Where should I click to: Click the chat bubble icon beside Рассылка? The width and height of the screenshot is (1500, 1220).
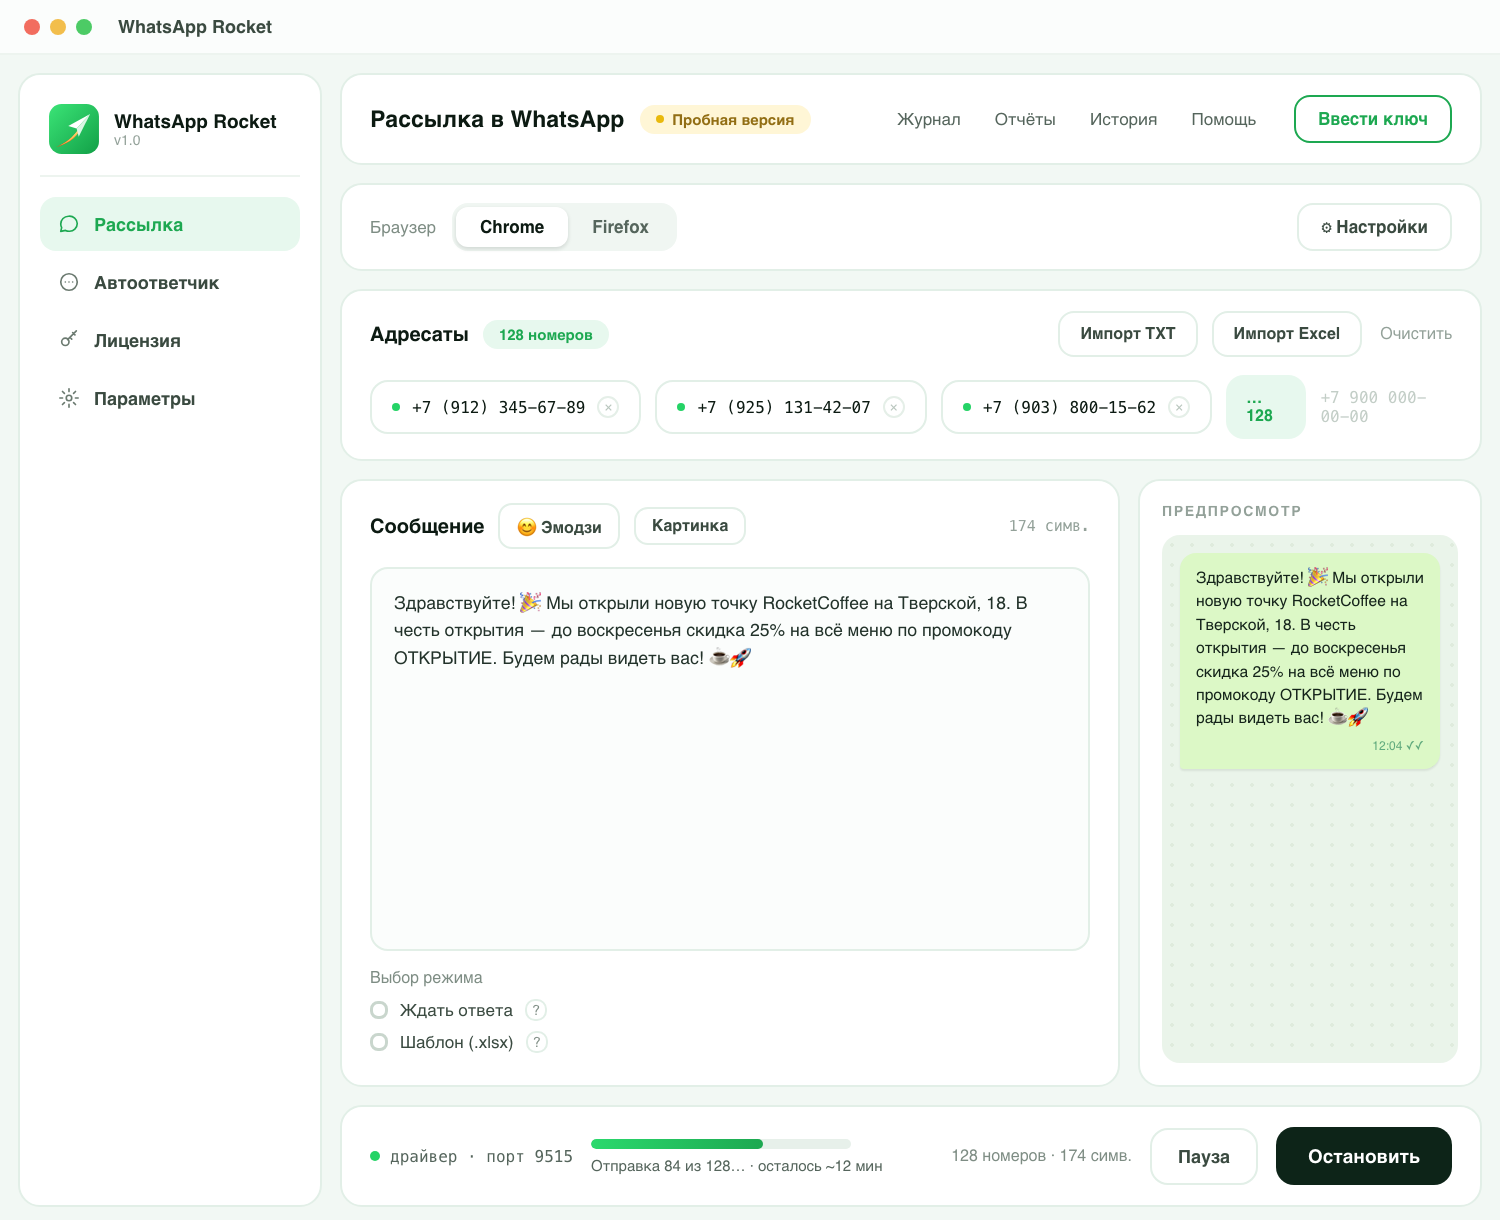tap(69, 224)
